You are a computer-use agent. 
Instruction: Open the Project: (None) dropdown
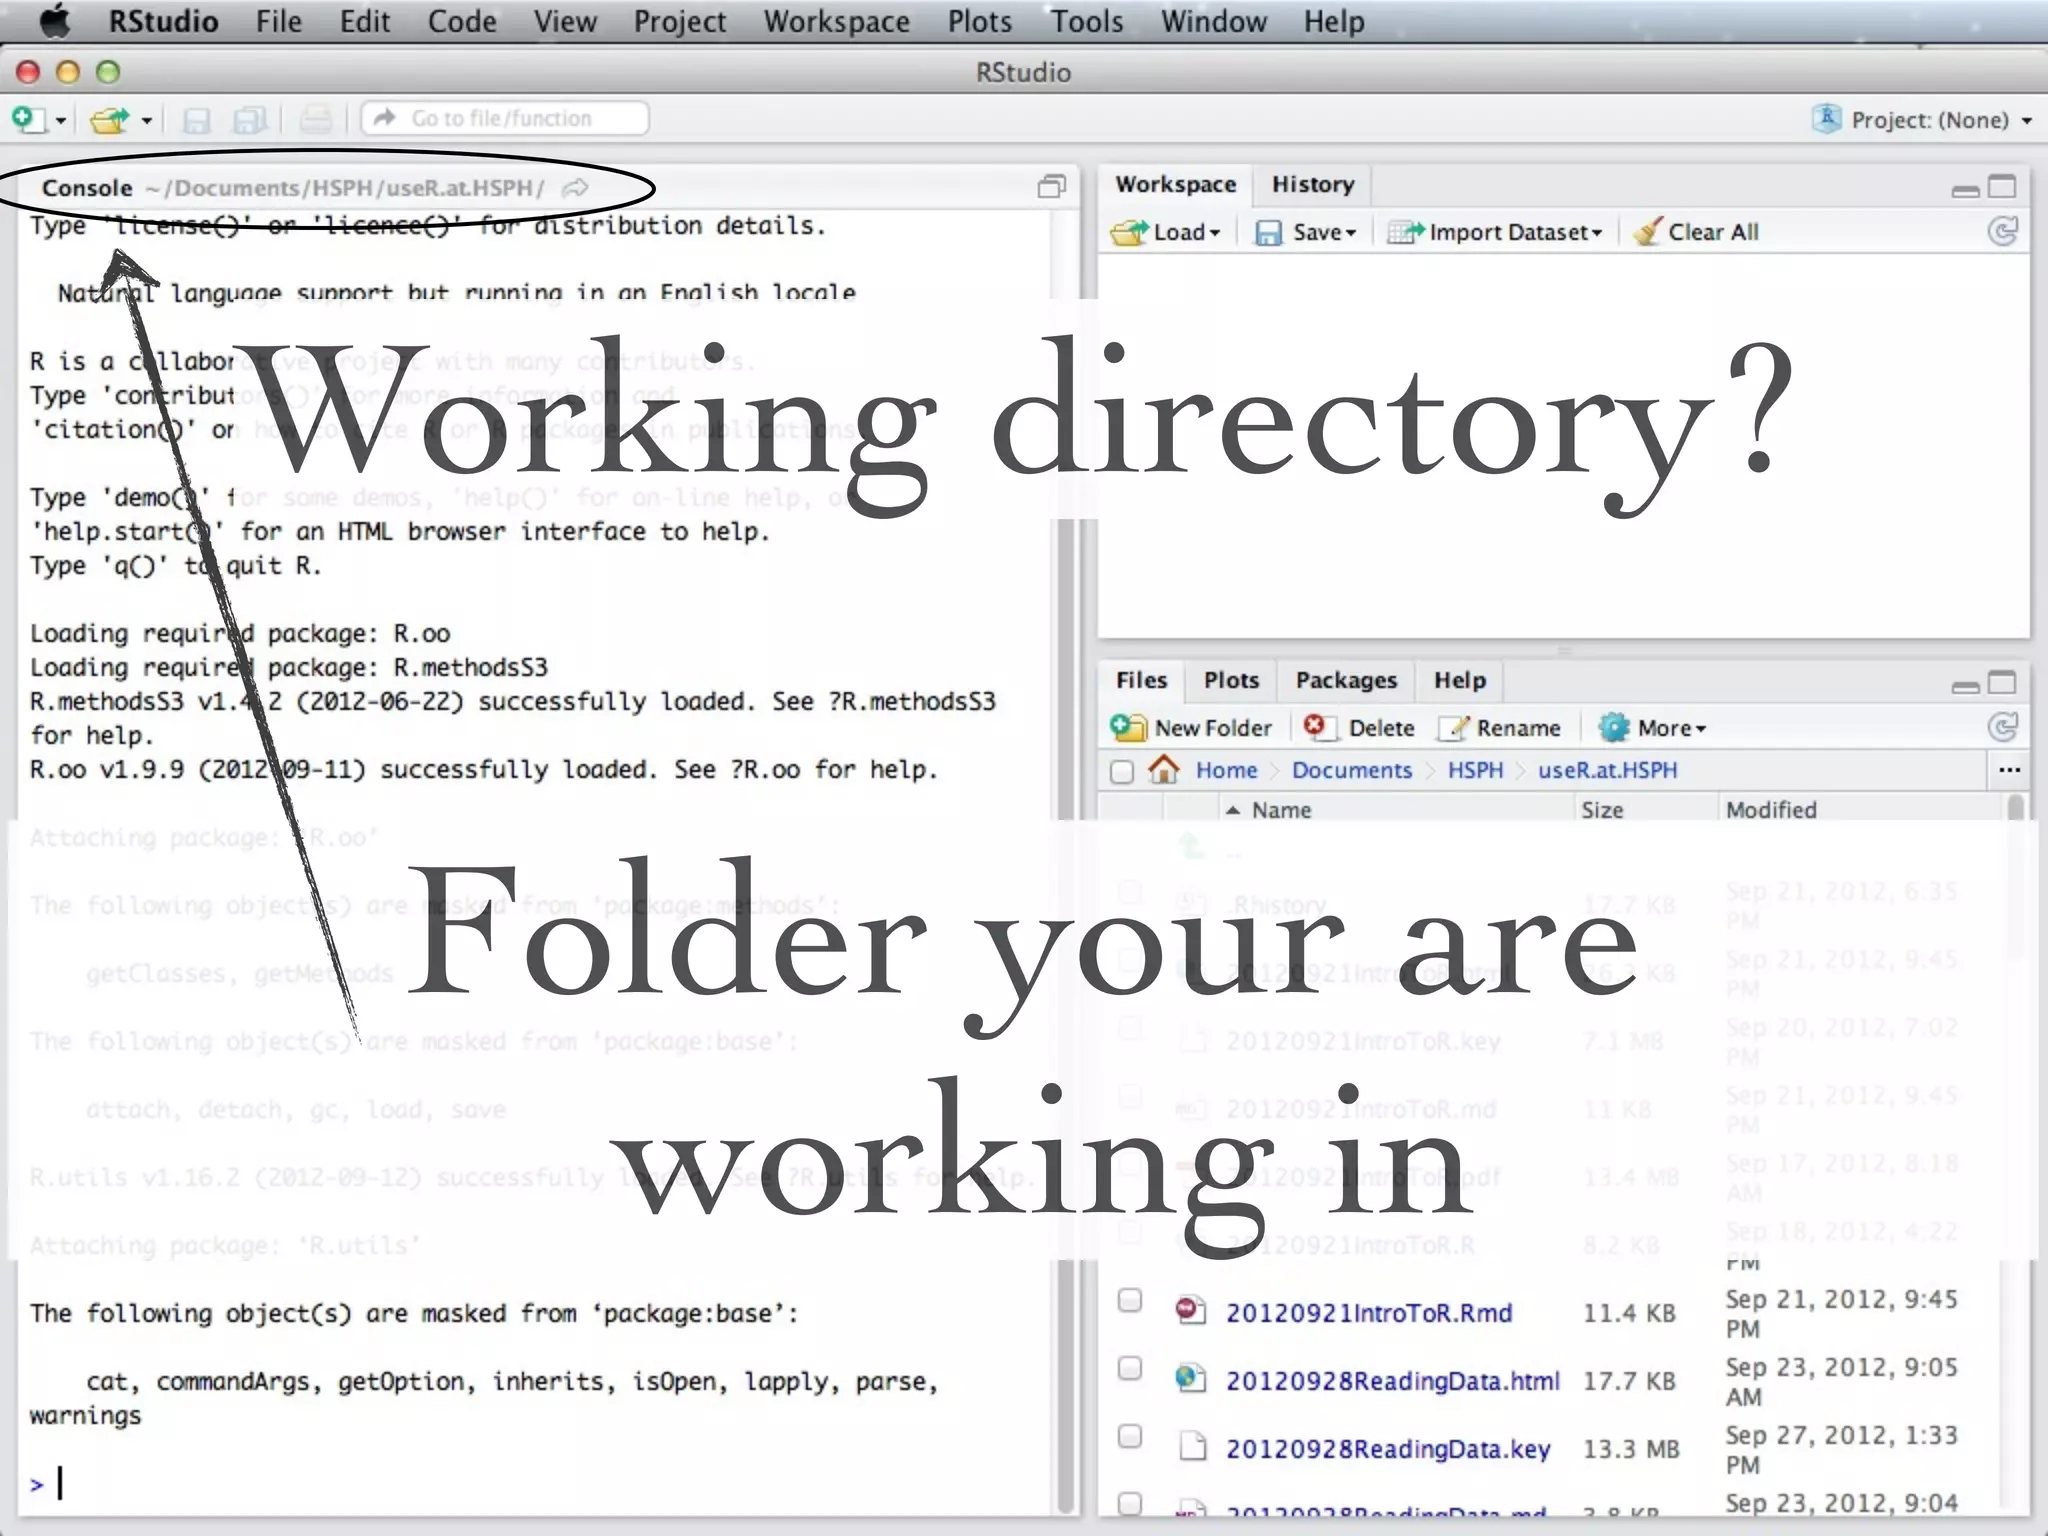click(1921, 120)
